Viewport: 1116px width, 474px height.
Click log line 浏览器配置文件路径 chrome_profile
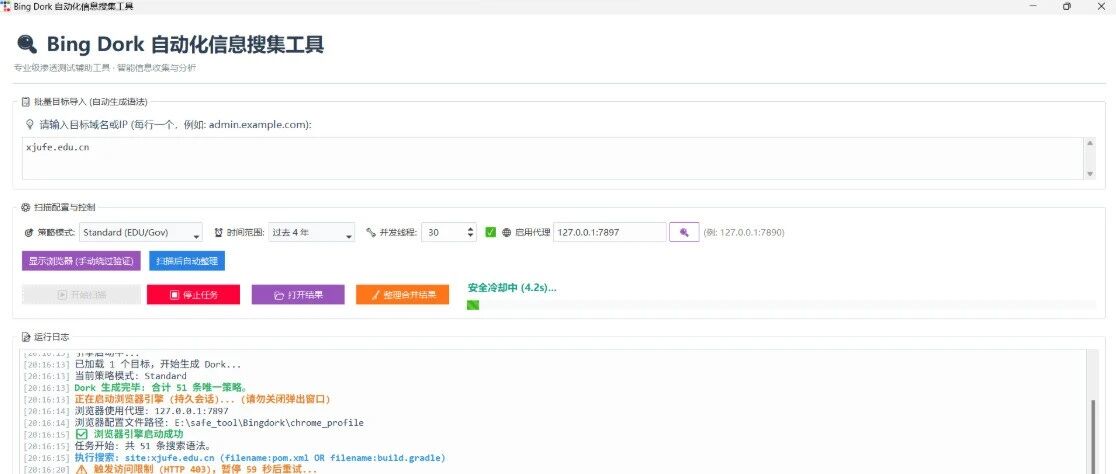(219, 423)
